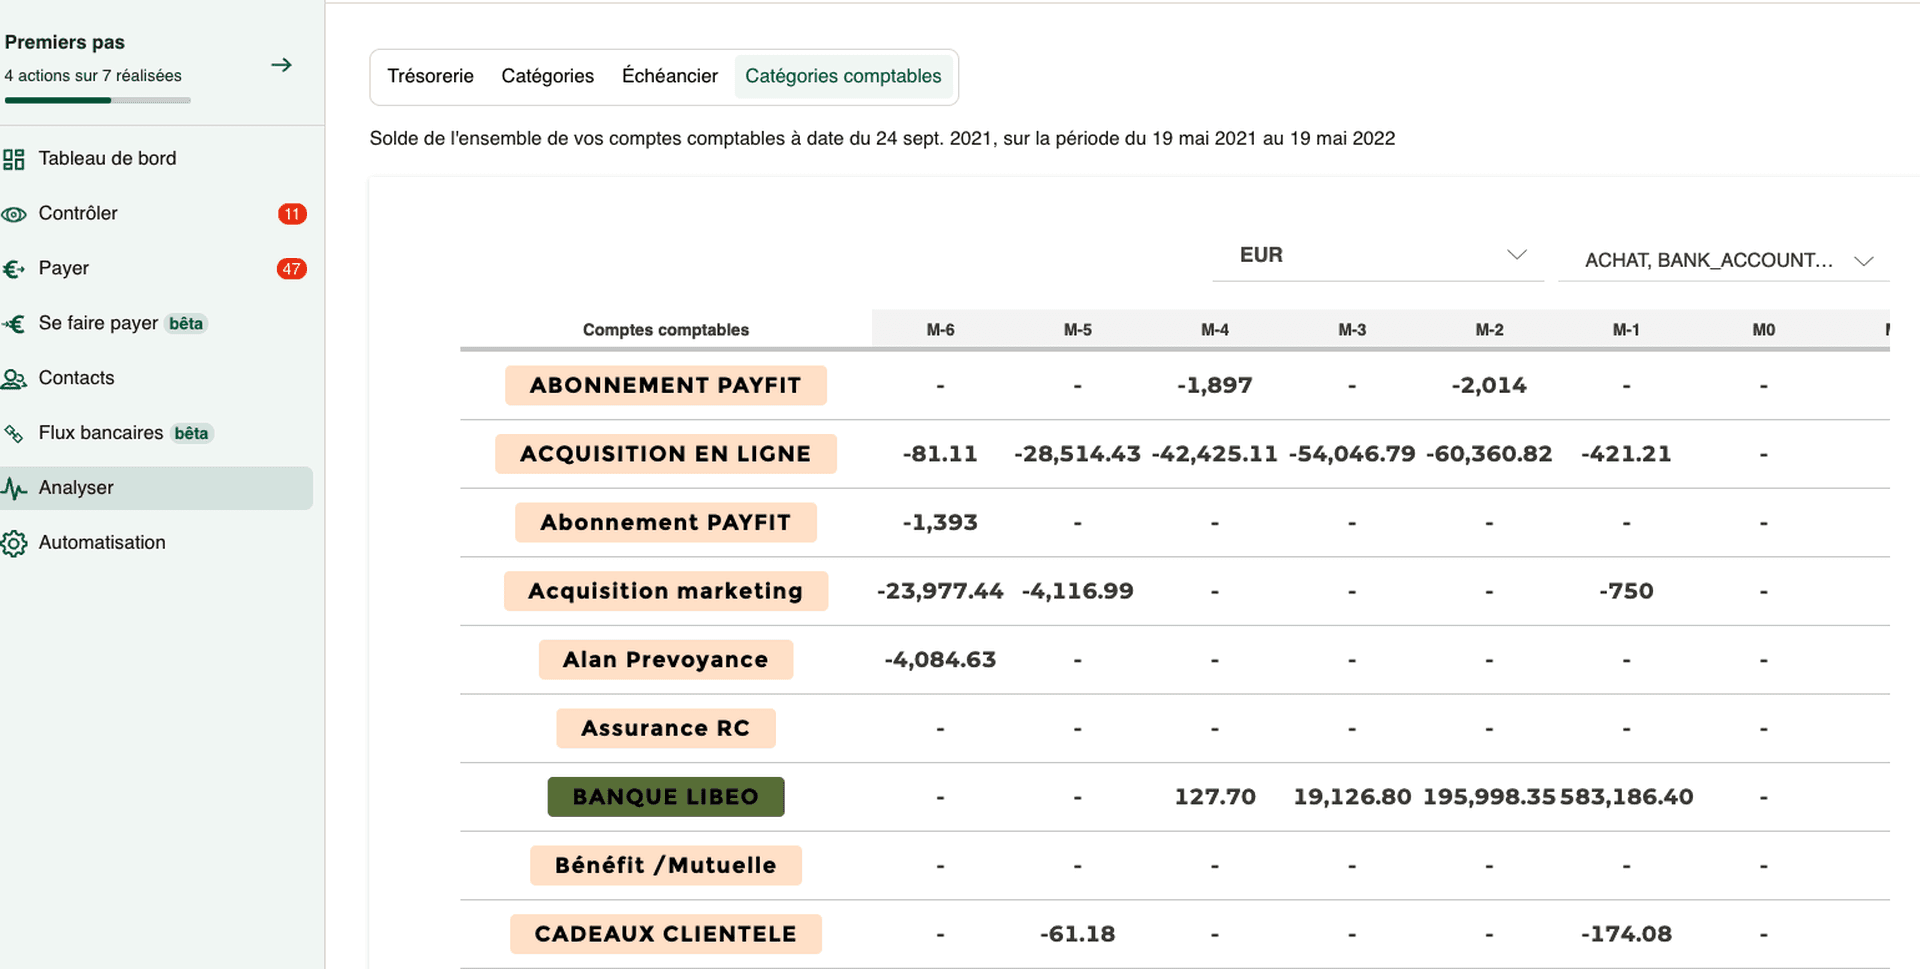Click the Flux bancaires link icon
The width and height of the screenshot is (1920, 969).
[14, 434]
